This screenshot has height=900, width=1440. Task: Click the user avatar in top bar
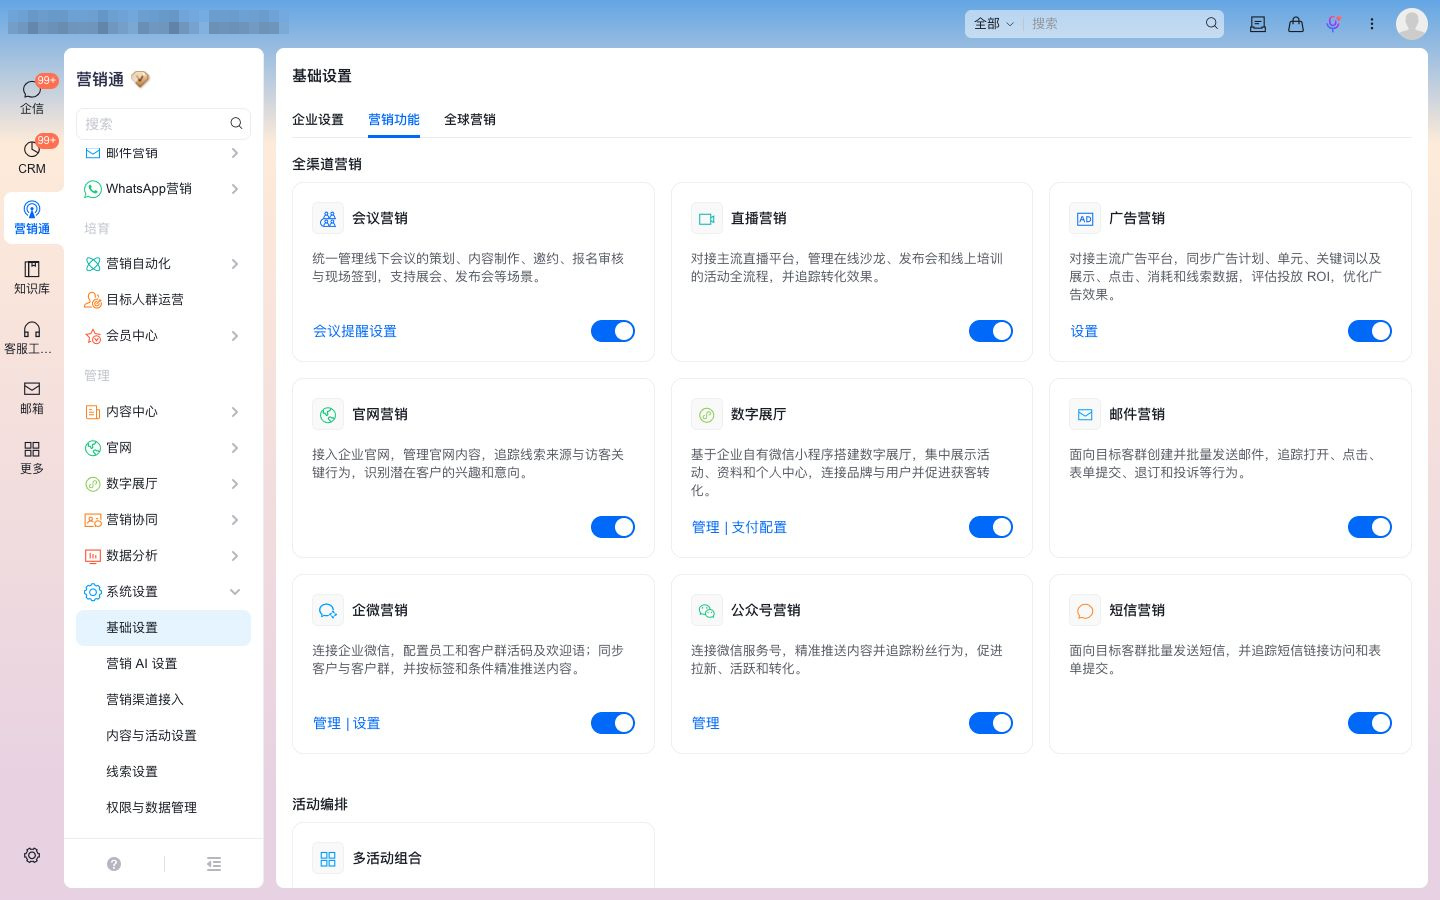click(1412, 23)
